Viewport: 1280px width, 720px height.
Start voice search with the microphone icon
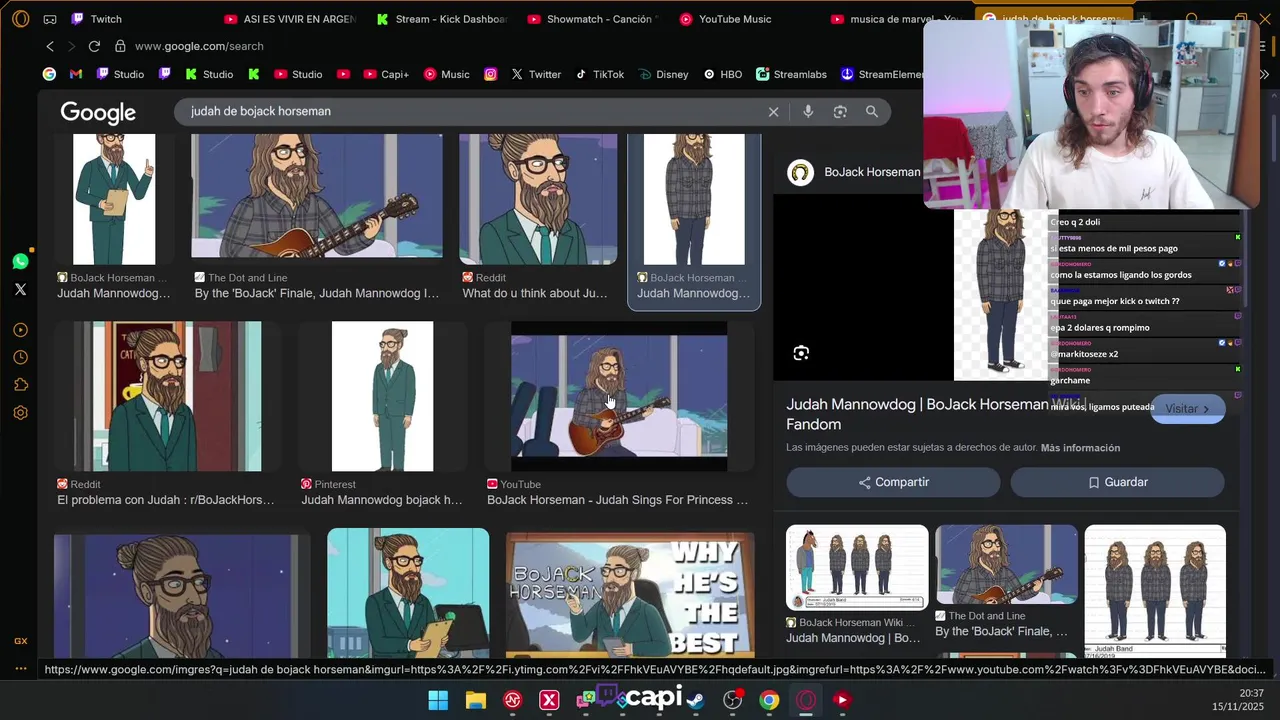pyautogui.click(x=808, y=112)
